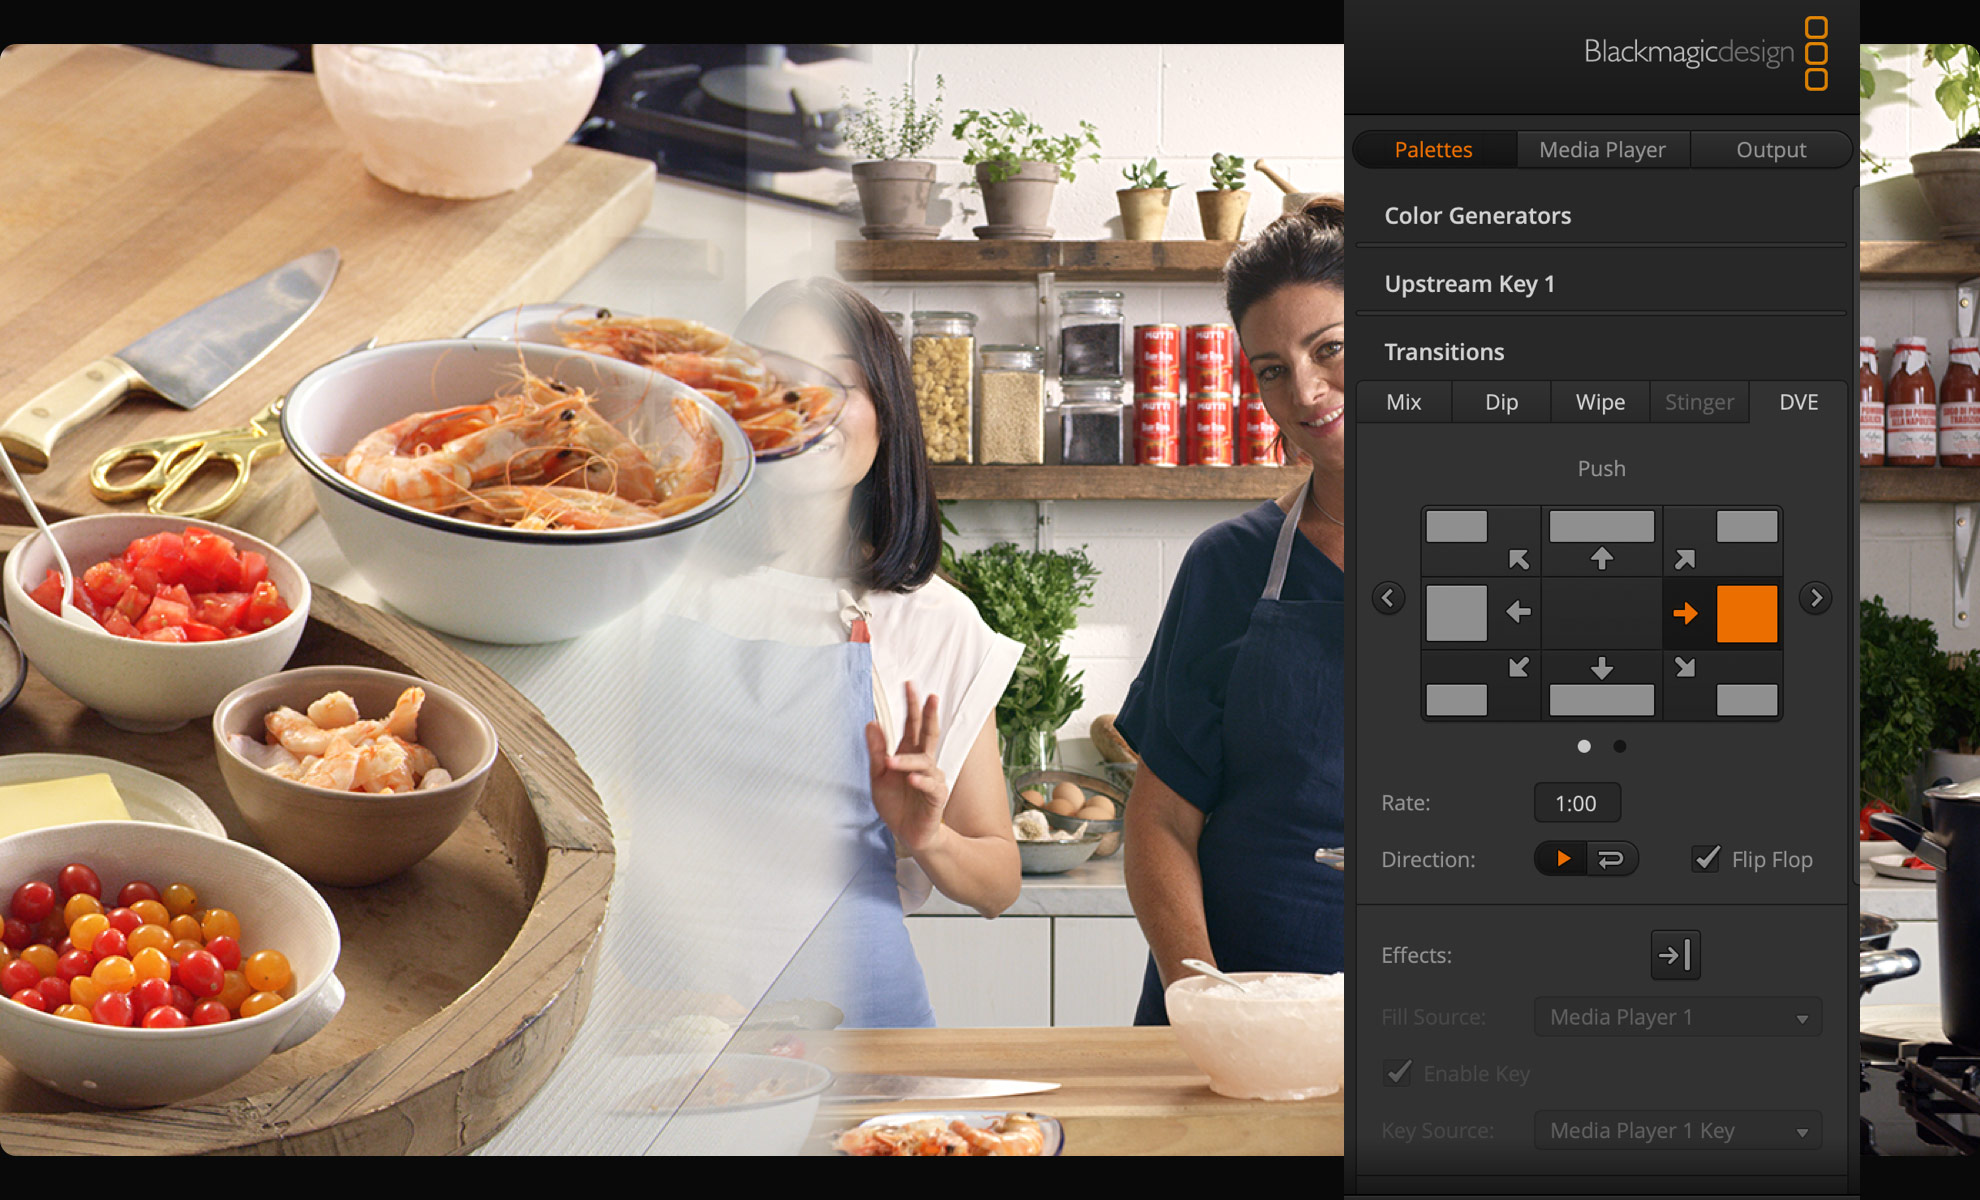Viewport: 1980px width, 1200px height.
Task: Click the Effects insert icon
Action: (1675, 955)
